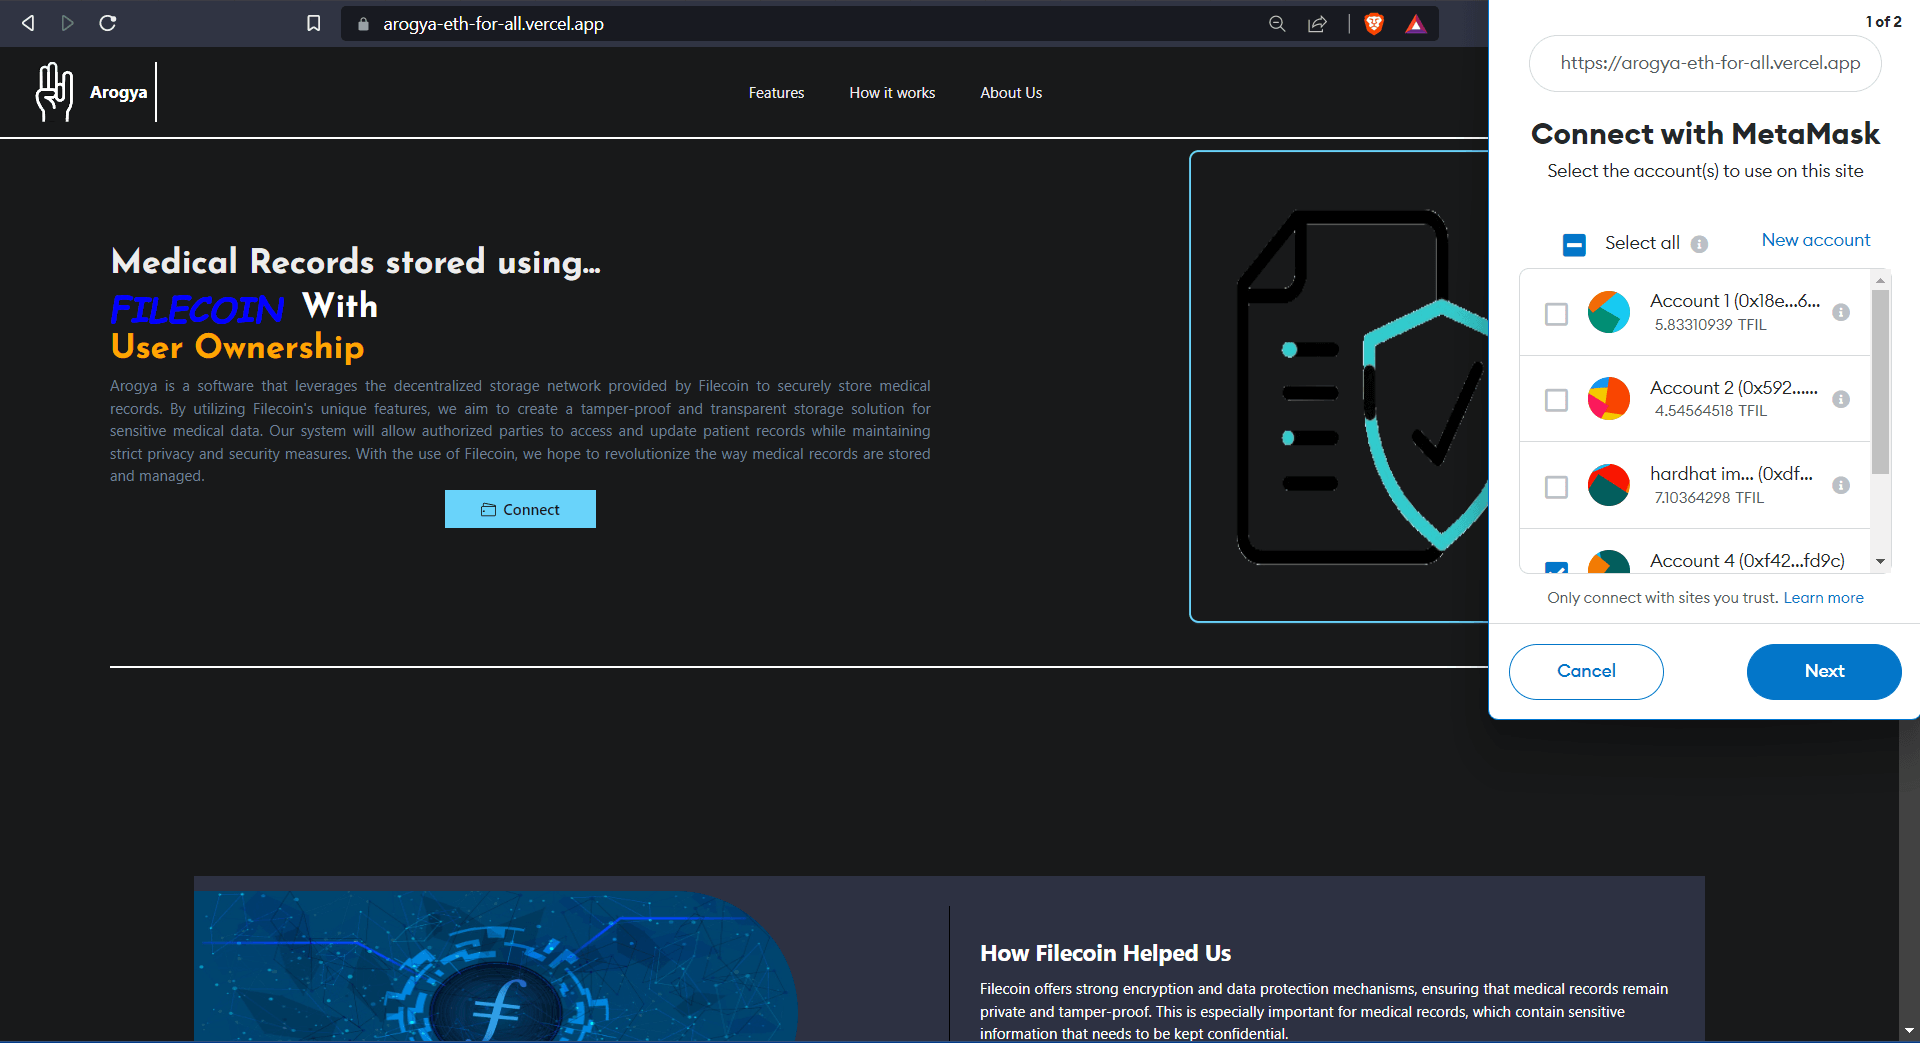Click the info icon next to Account 1
The width and height of the screenshot is (1920, 1043).
coord(1841,313)
